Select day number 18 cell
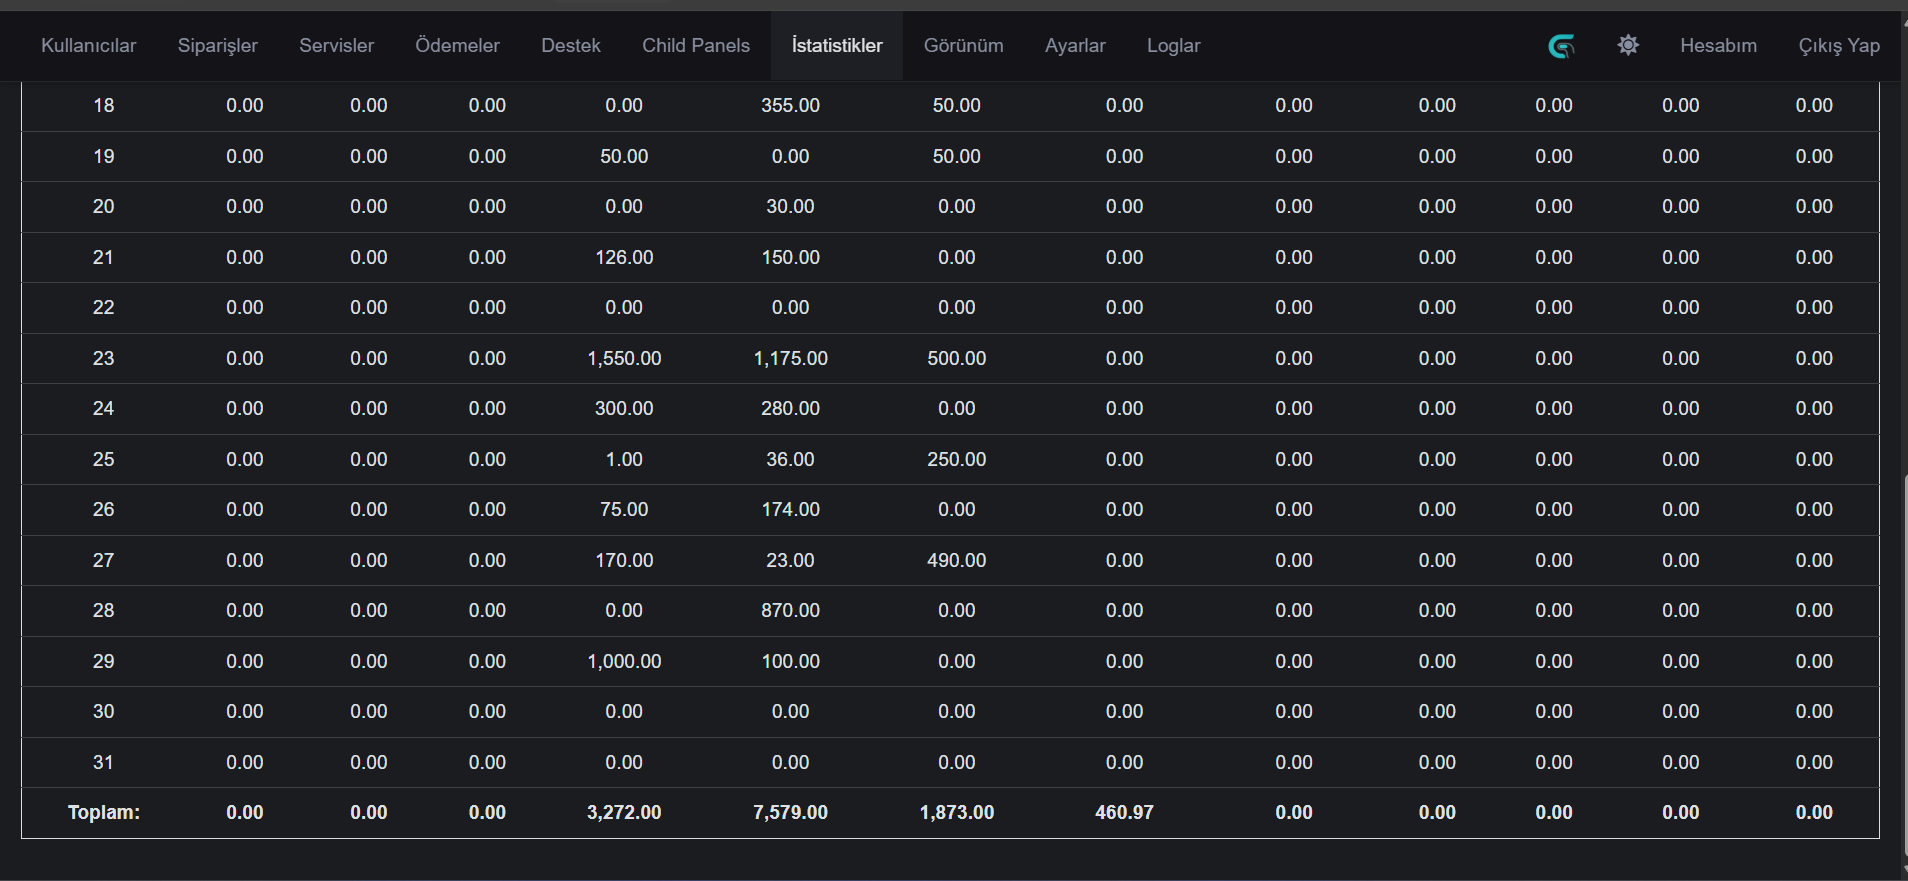1908x881 pixels. 103,106
